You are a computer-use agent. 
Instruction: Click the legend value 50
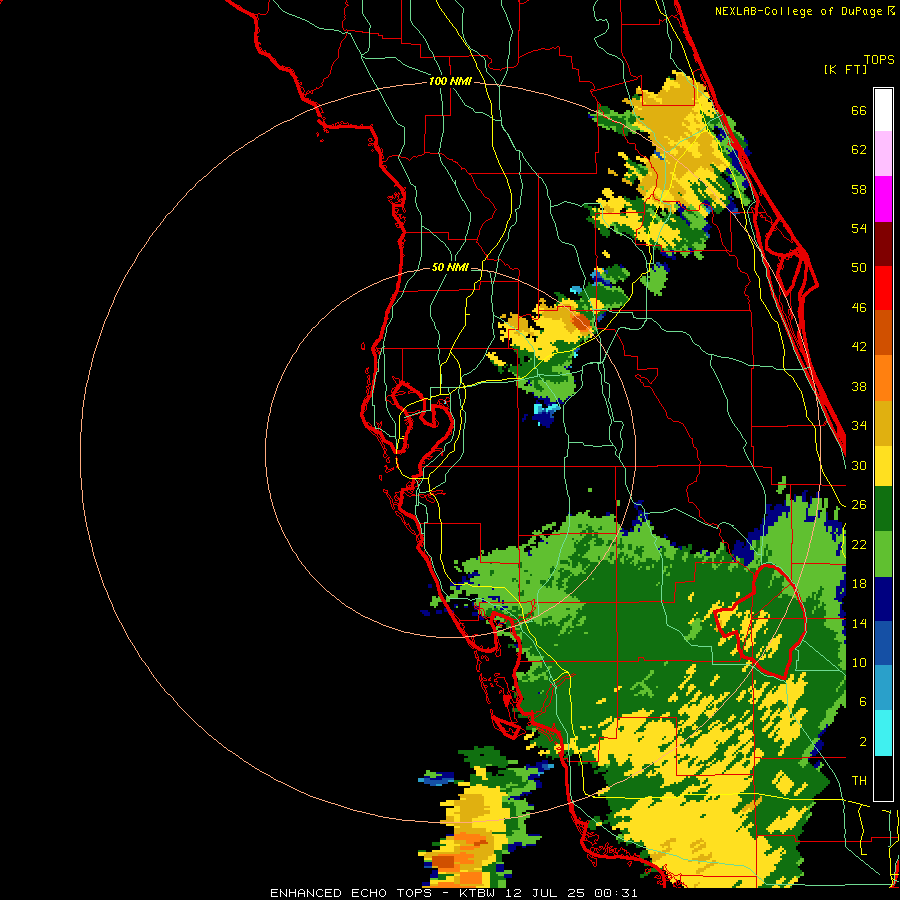coord(859,268)
